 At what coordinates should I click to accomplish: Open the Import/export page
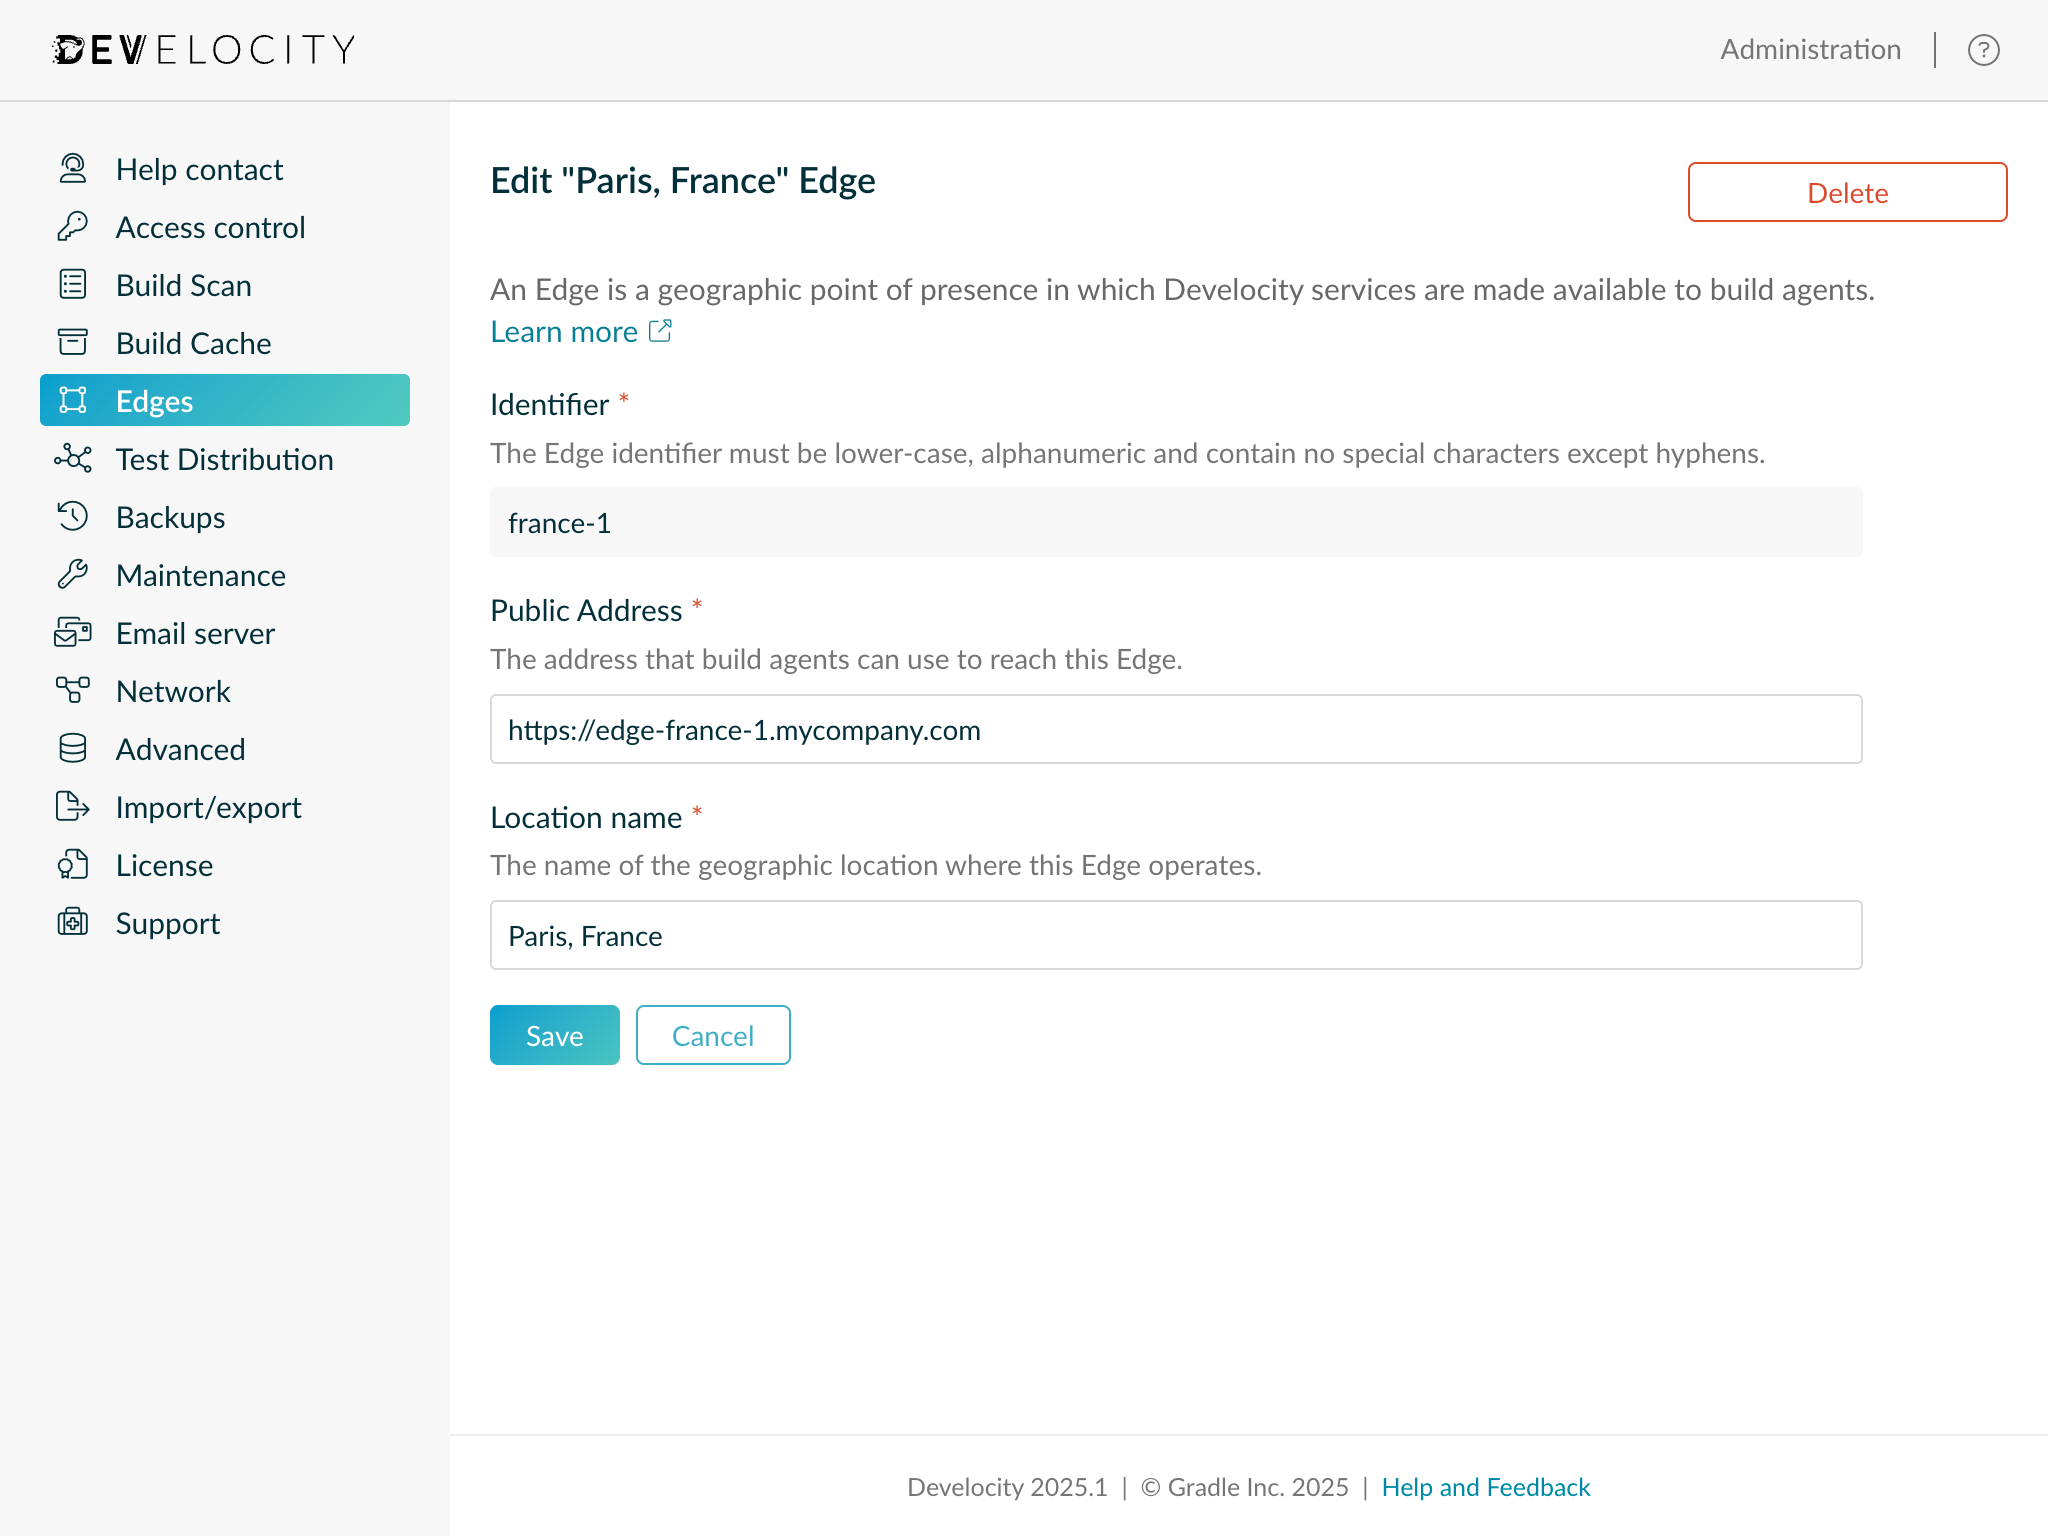(x=208, y=807)
